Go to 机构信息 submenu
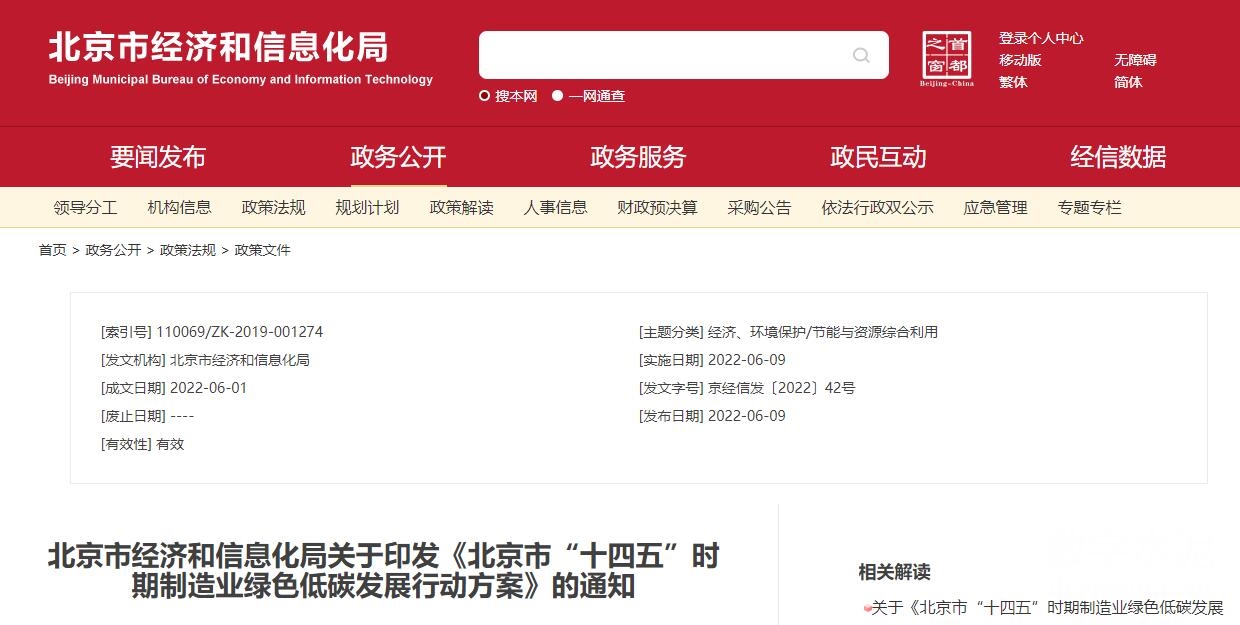Screen dimensions: 1240x625 tap(180, 208)
